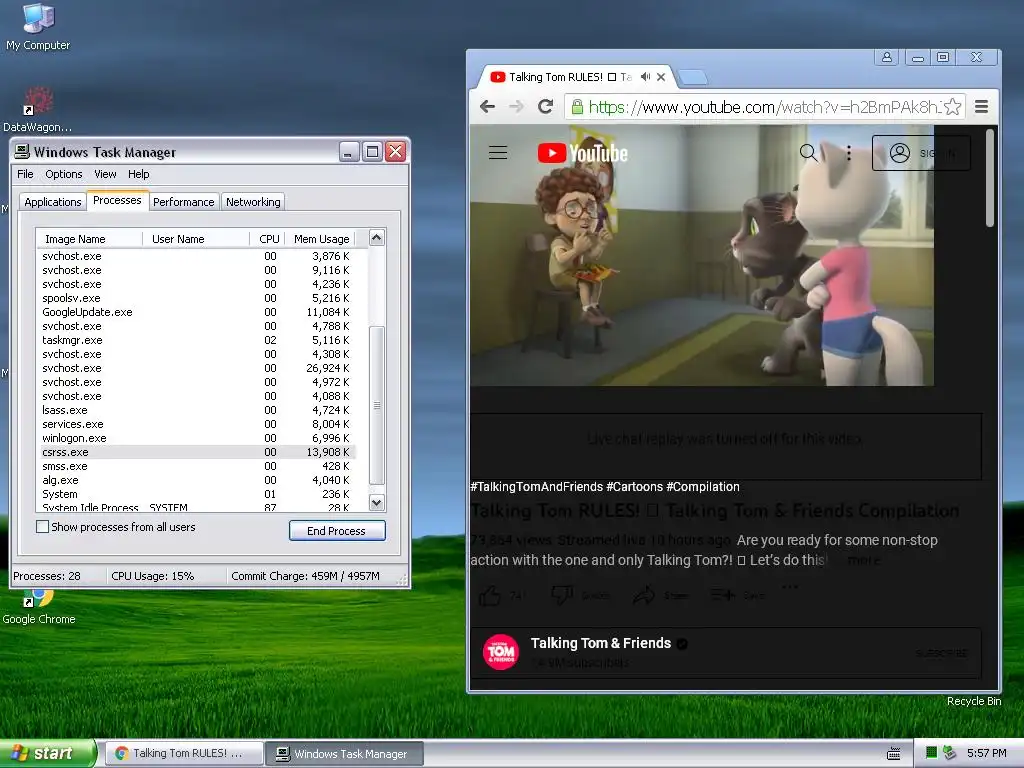
Task: Click on the video player frame
Action: click(702, 255)
